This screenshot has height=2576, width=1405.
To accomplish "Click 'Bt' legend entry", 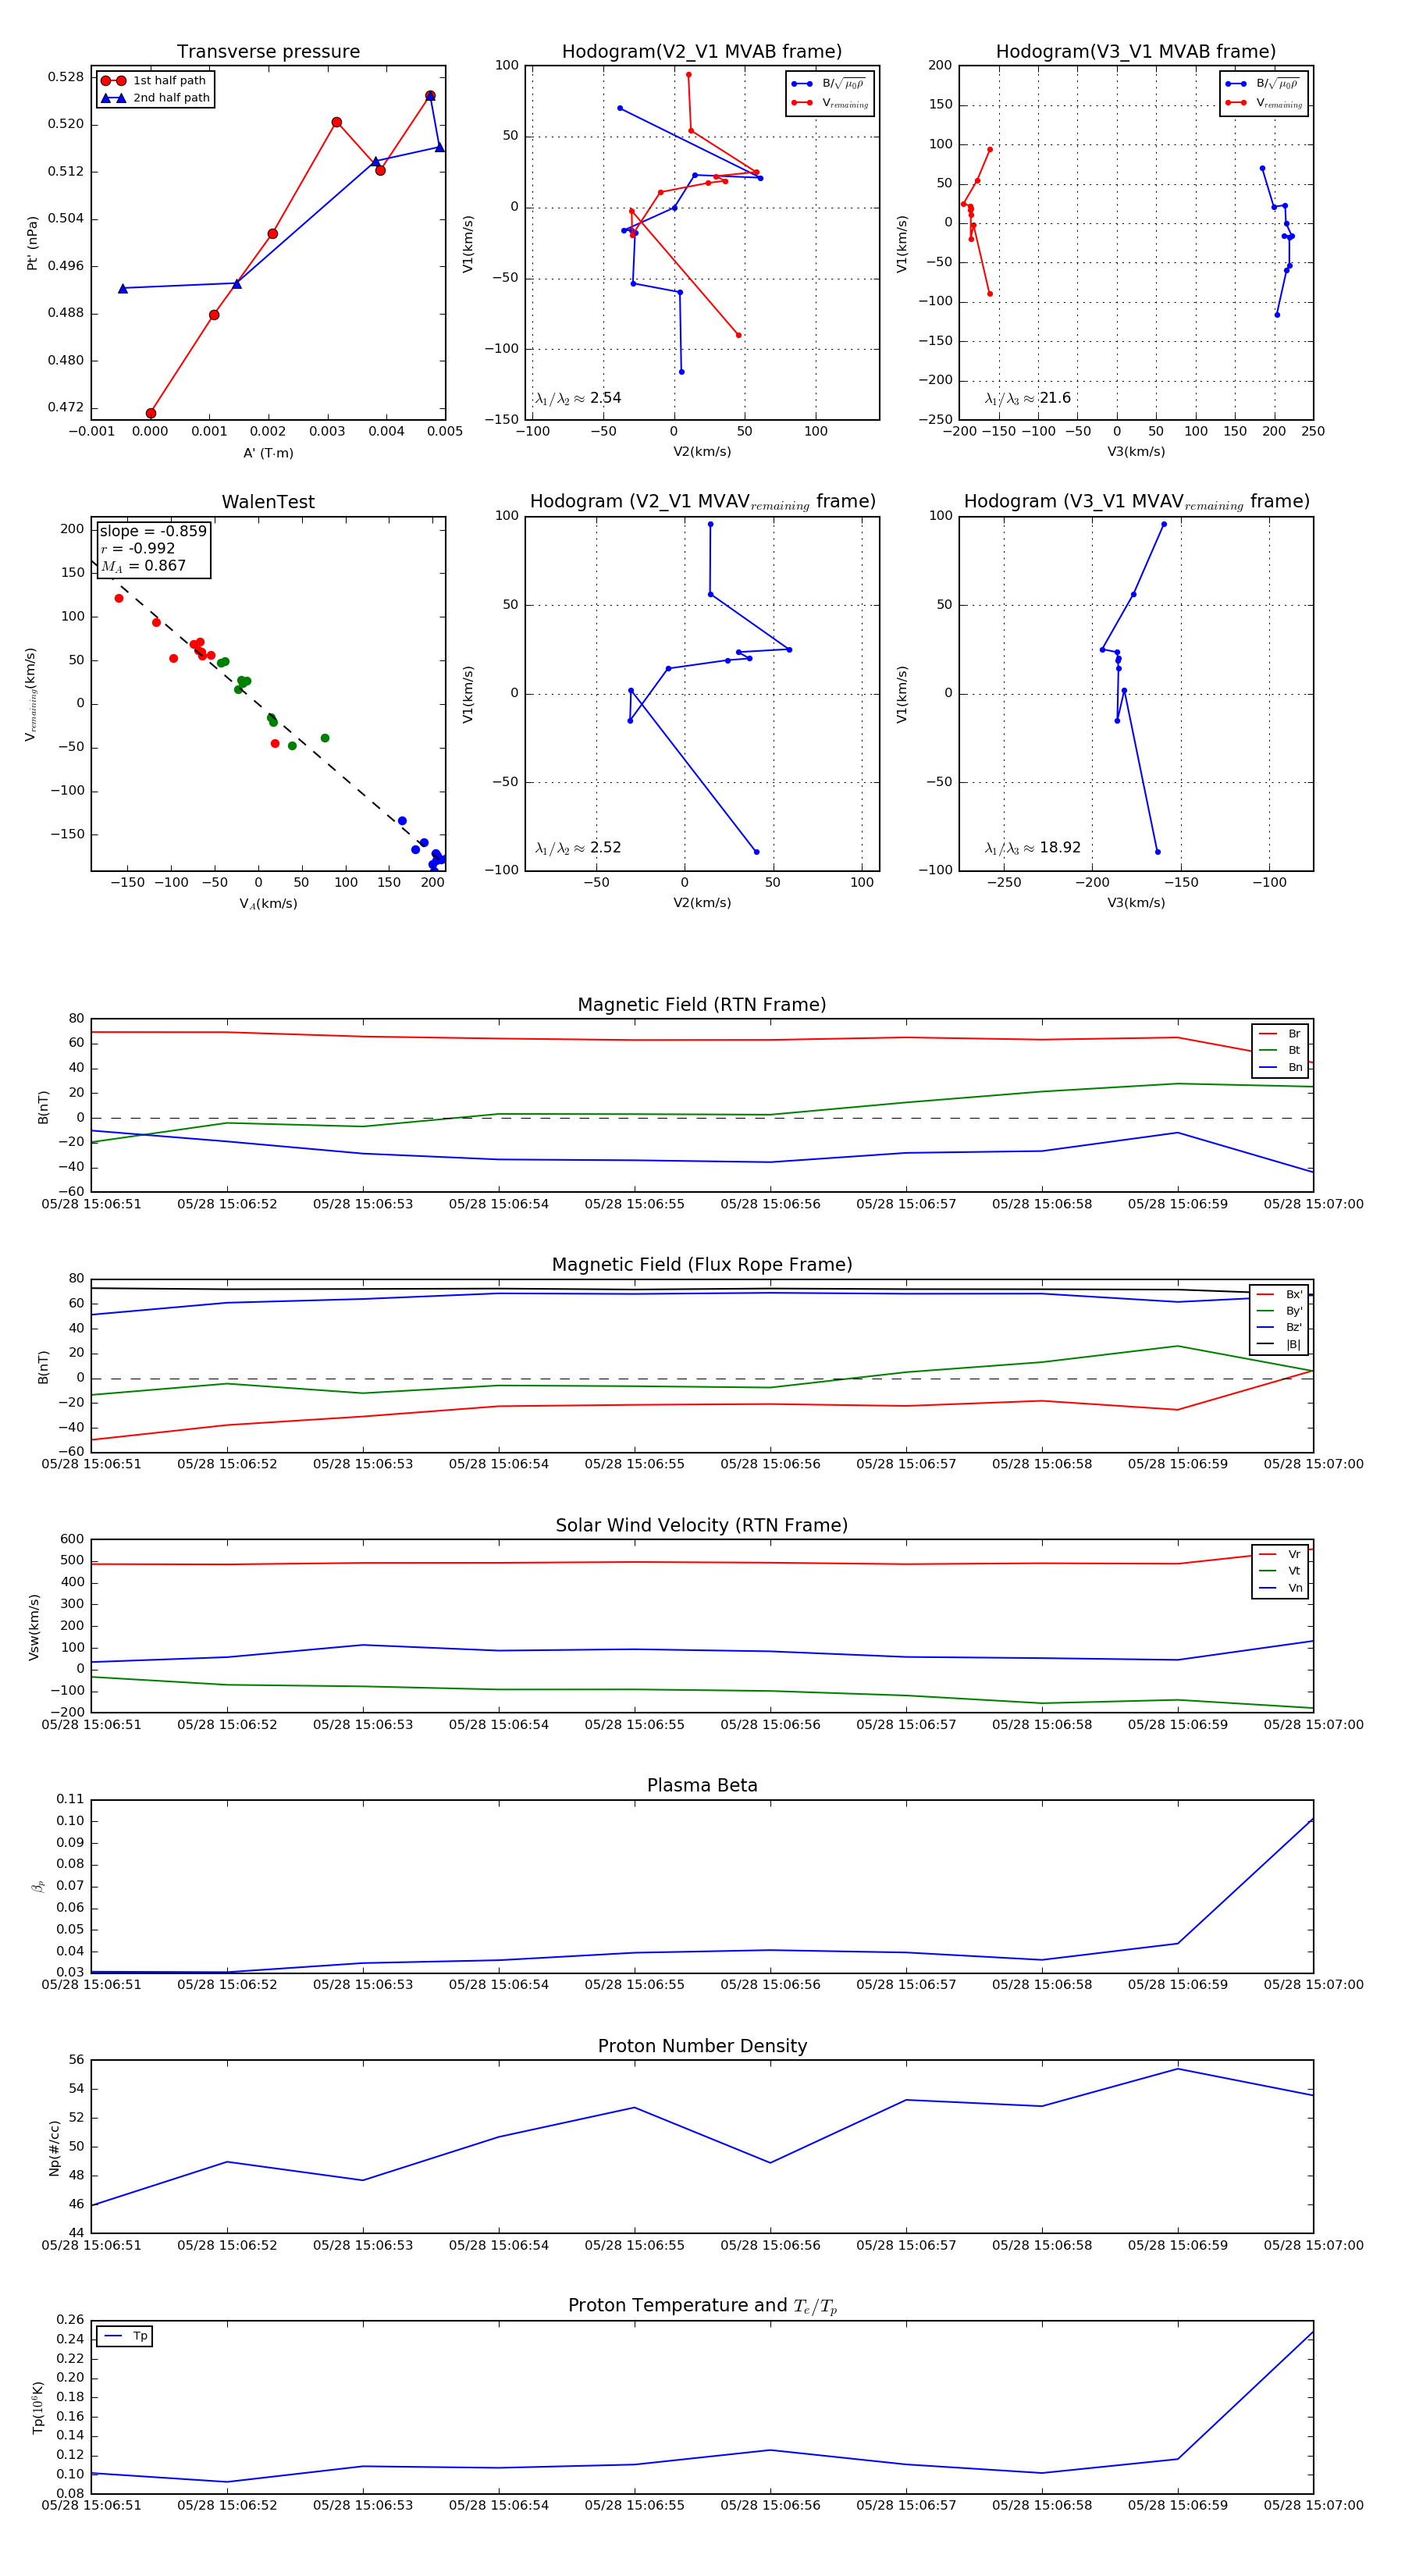I will pyautogui.click(x=1281, y=1051).
